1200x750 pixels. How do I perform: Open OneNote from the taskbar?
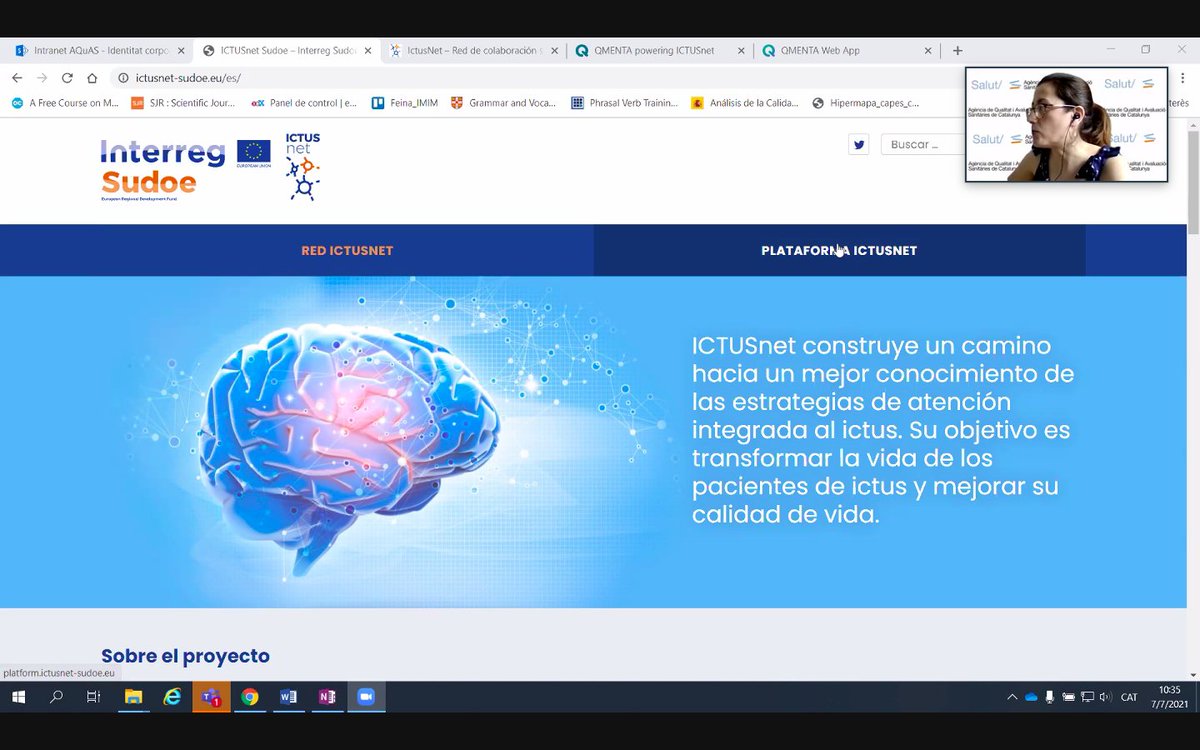(x=327, y=697)
